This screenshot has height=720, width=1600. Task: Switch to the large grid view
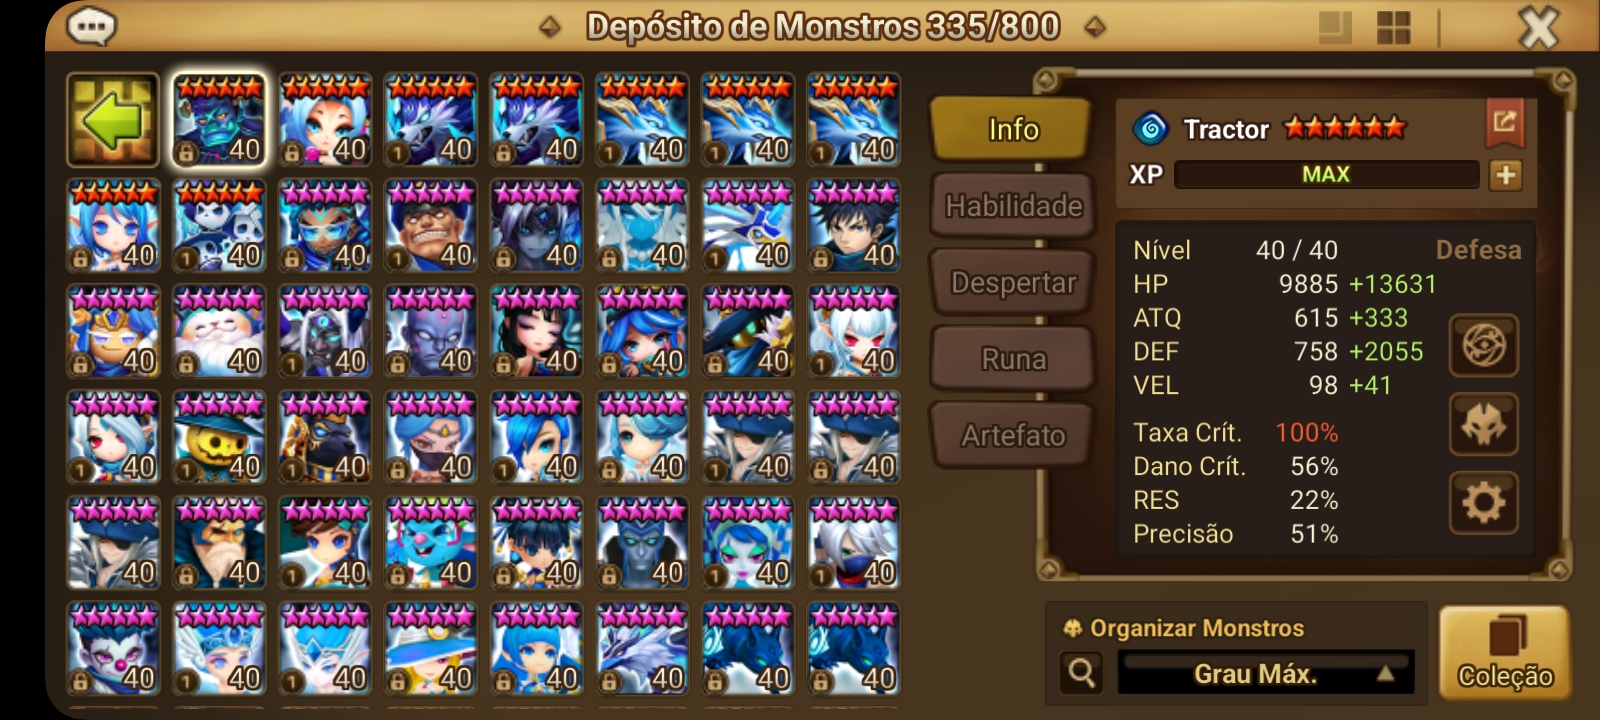tap(1335, 27)
